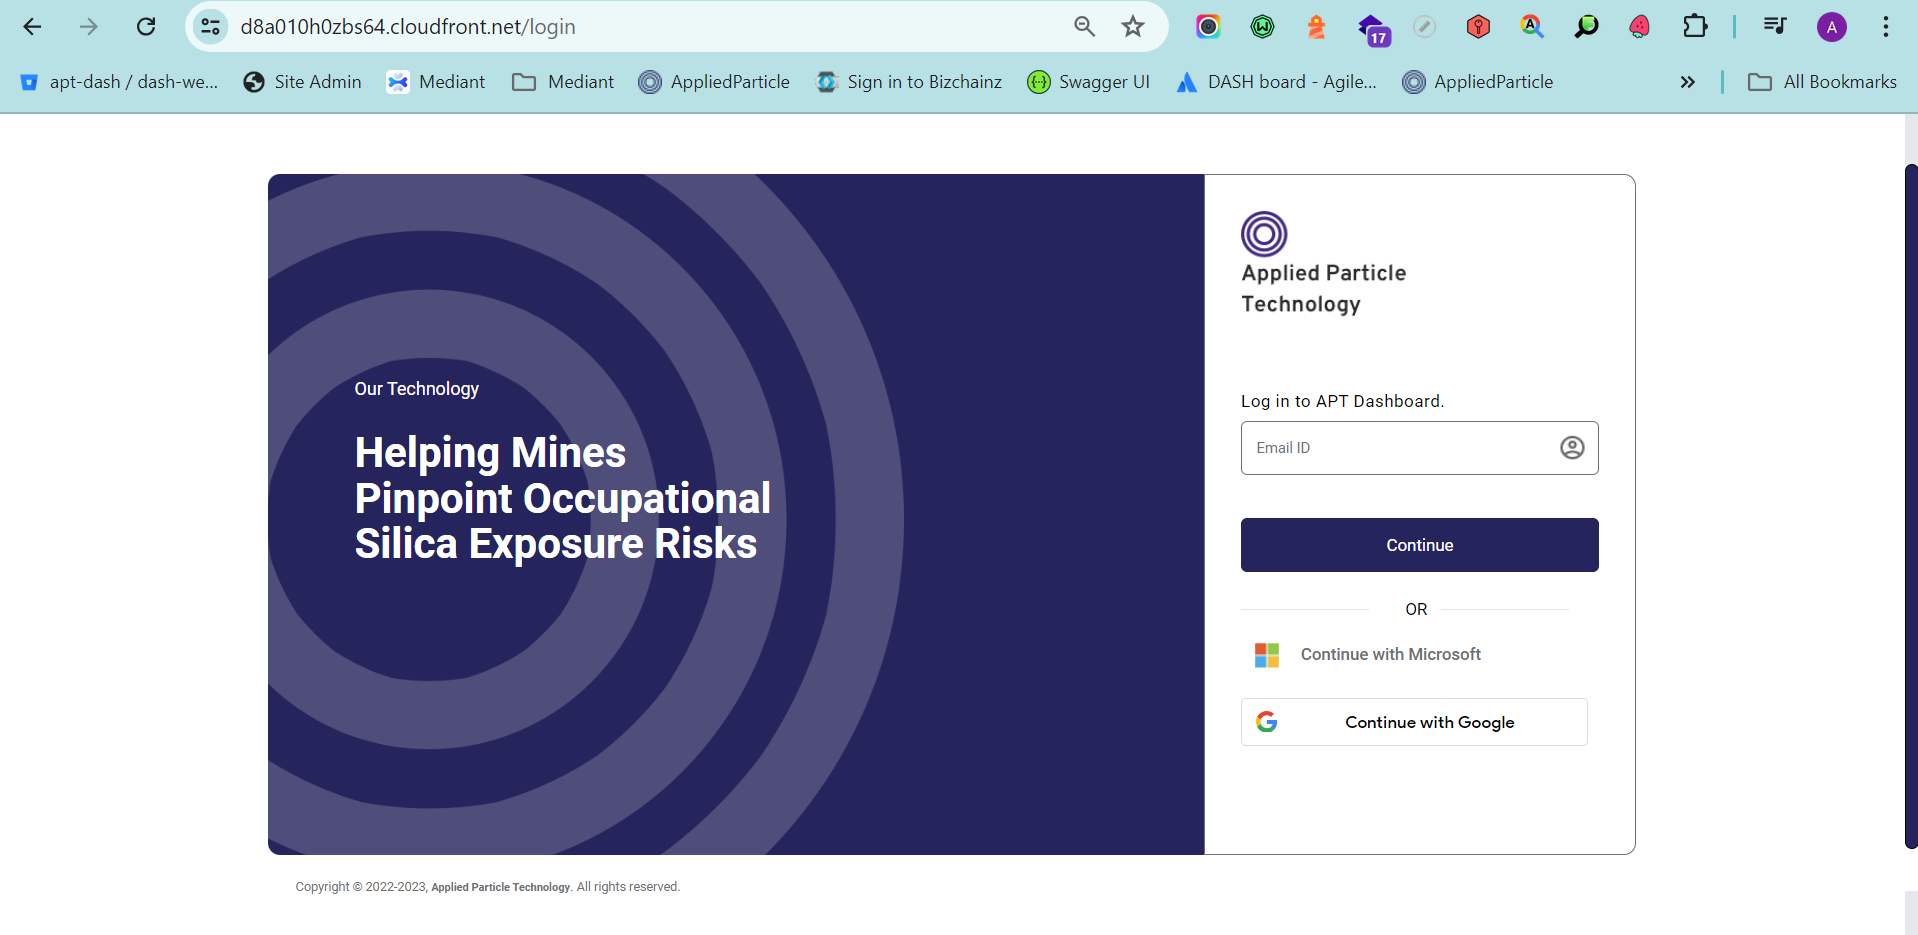Reload the login page

pos(146,27)
